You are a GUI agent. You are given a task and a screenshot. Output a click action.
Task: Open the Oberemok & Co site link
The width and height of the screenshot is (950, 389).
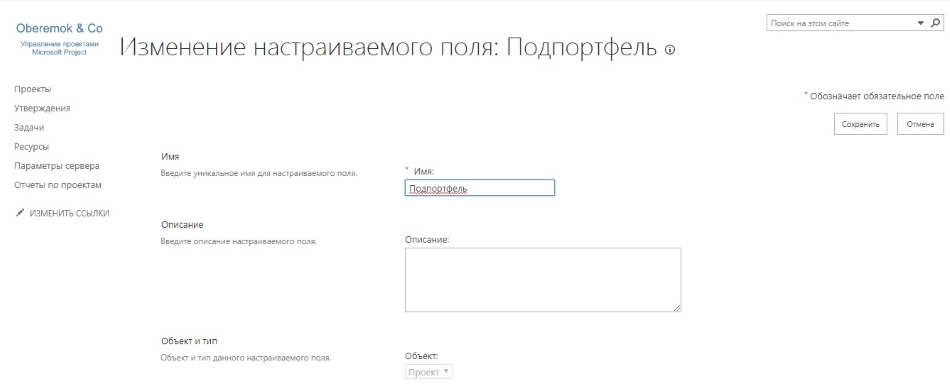[59, 28]
